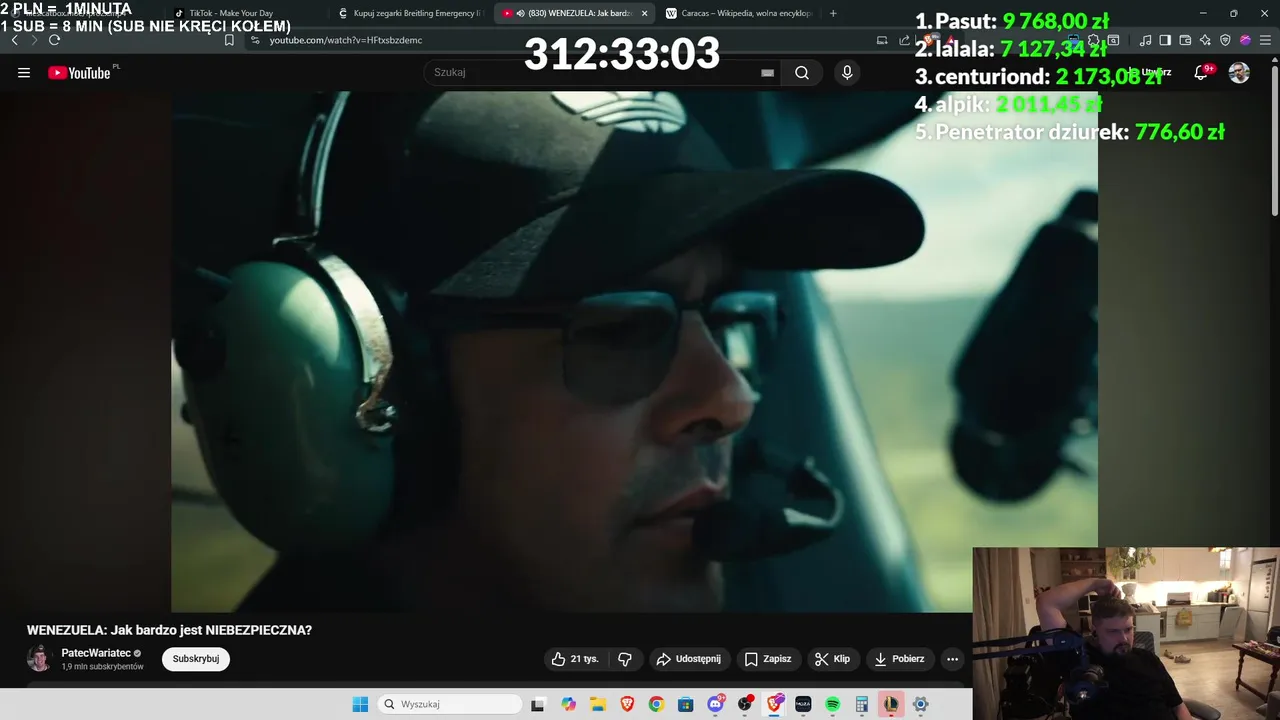Open Task View on the taskbar

pyautogui.click(x=538, y=704)
